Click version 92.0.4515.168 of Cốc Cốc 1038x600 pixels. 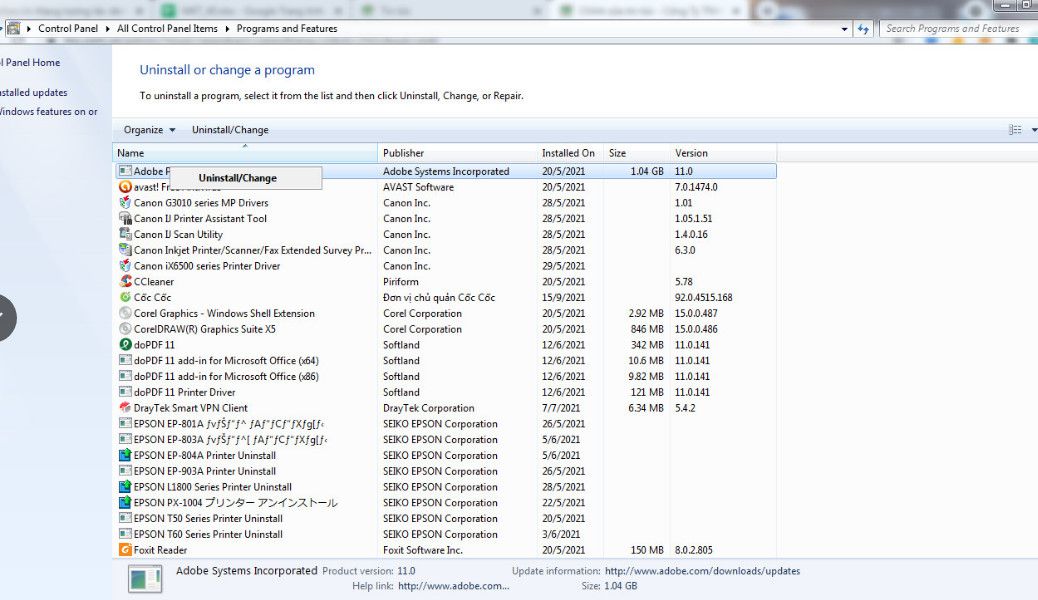[704, 297]
